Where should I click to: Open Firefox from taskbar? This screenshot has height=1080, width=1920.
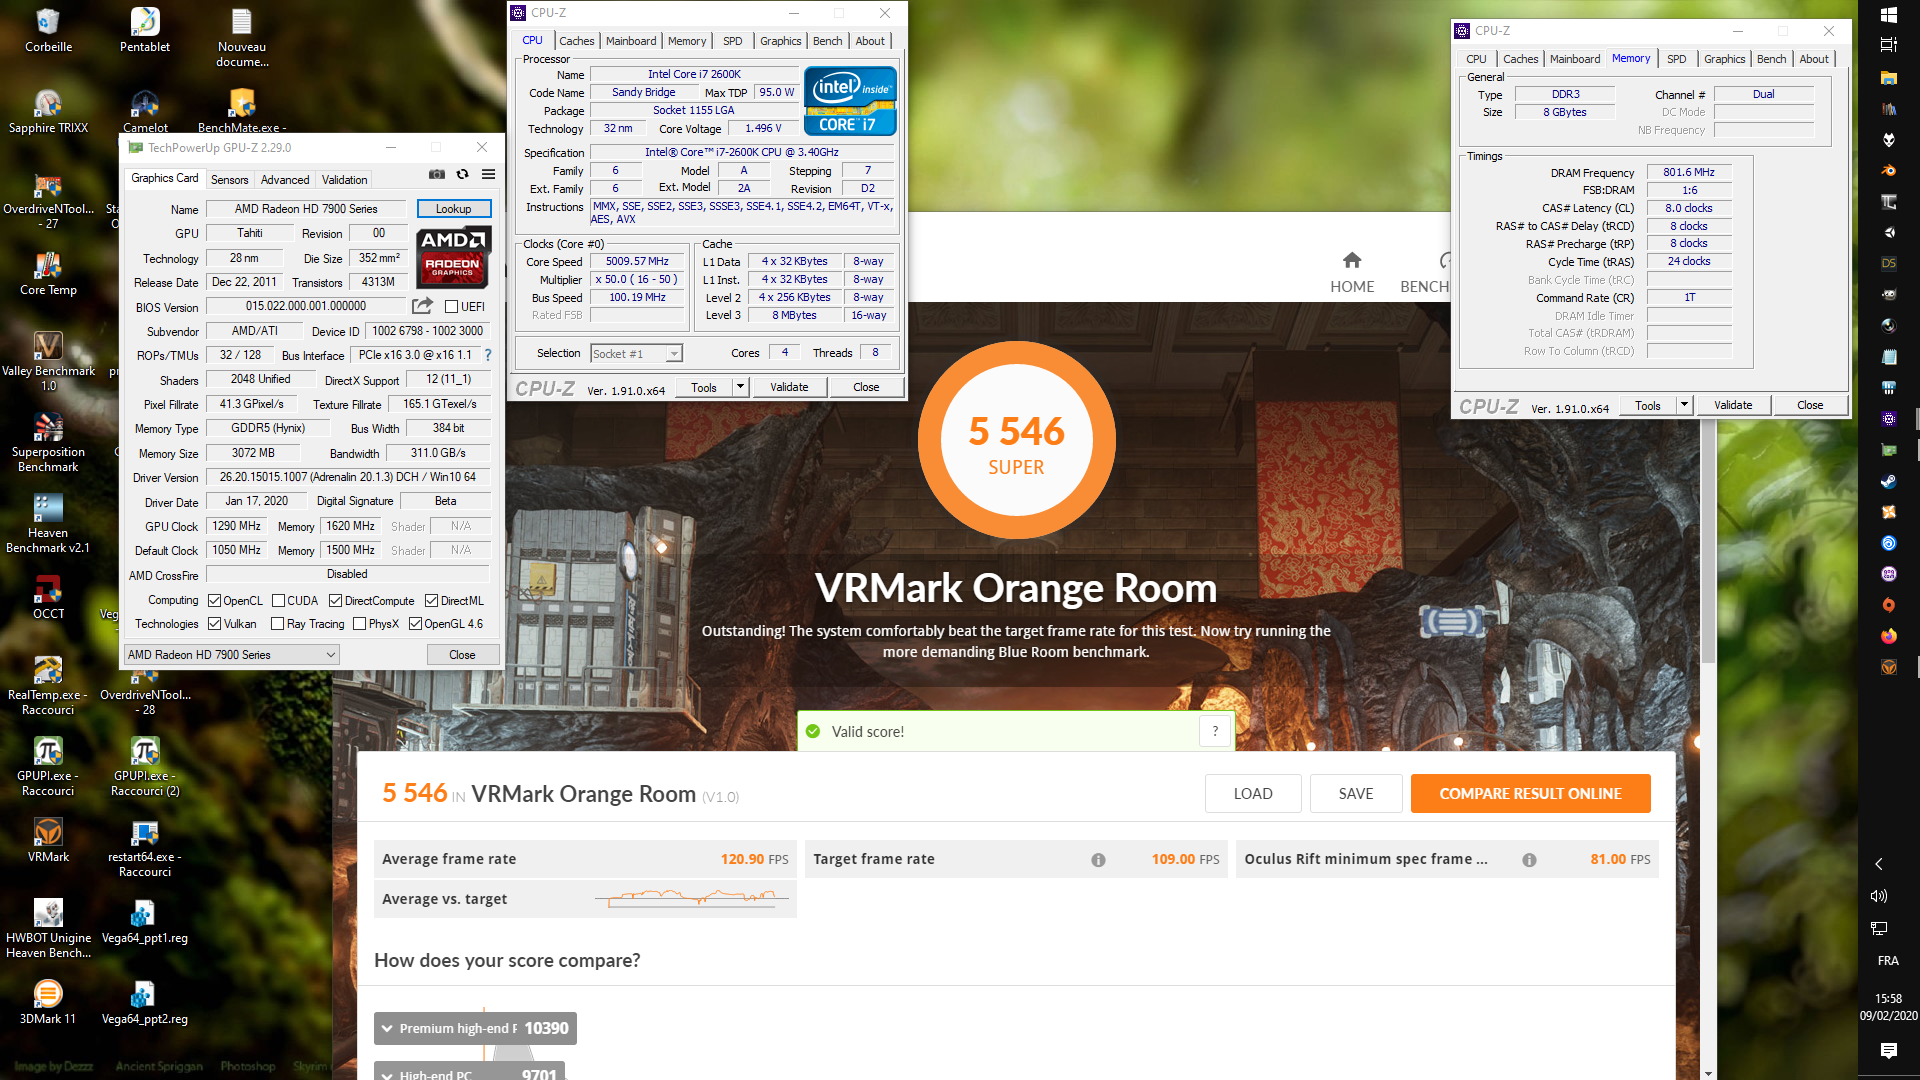click(1888, 636)
